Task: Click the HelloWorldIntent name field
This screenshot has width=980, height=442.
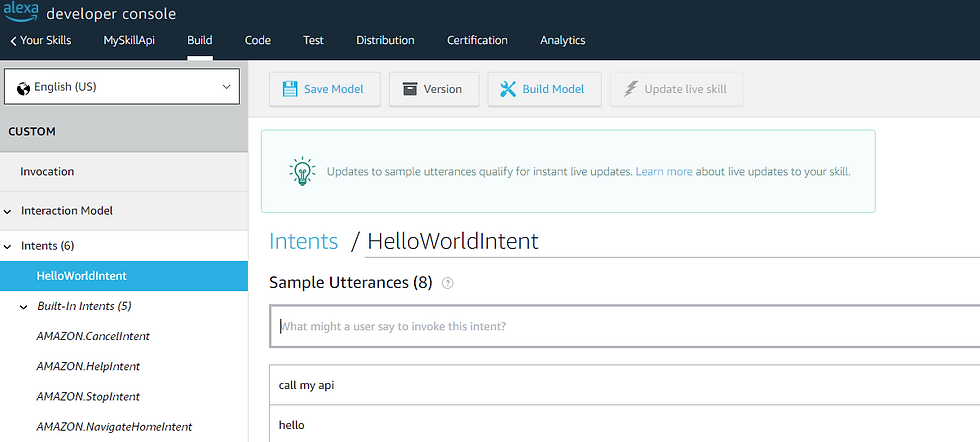Action: (672, 242)
